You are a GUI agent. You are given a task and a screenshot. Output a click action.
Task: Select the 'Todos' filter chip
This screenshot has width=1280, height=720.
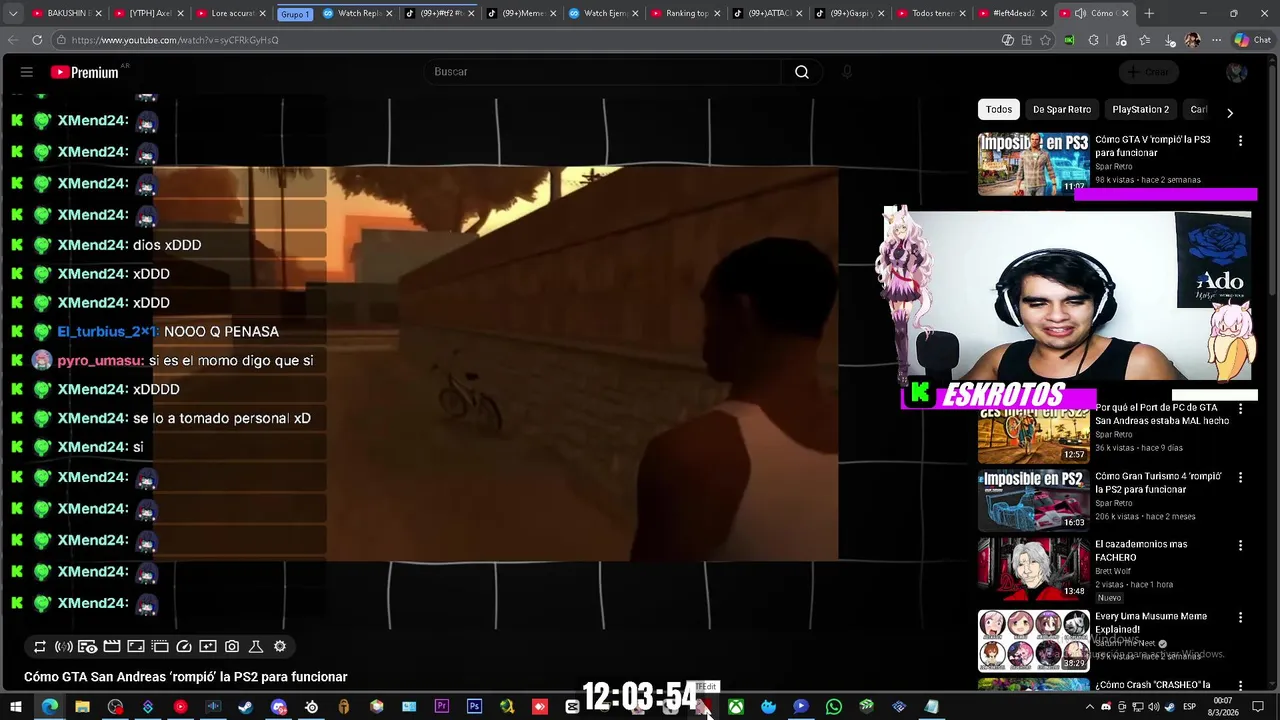(999, 110)
